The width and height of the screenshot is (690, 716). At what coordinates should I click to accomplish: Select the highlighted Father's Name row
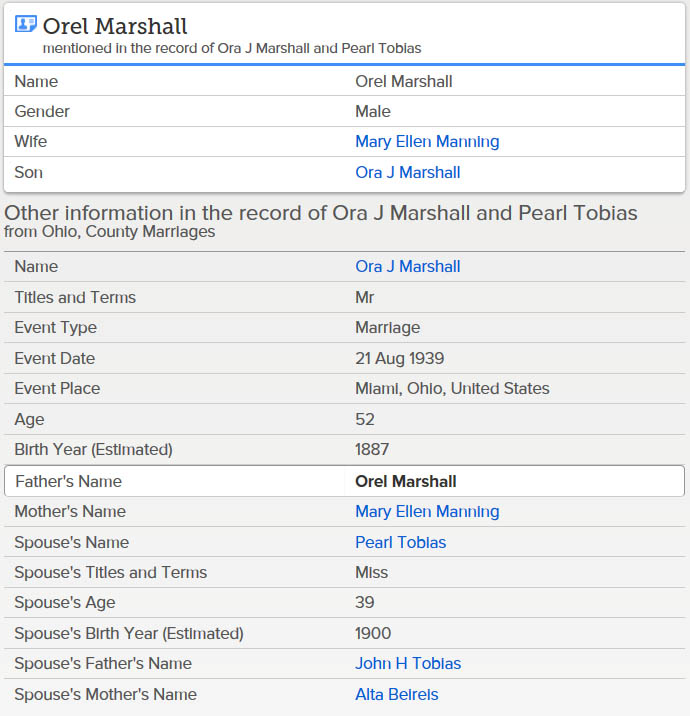coord(345,481)
